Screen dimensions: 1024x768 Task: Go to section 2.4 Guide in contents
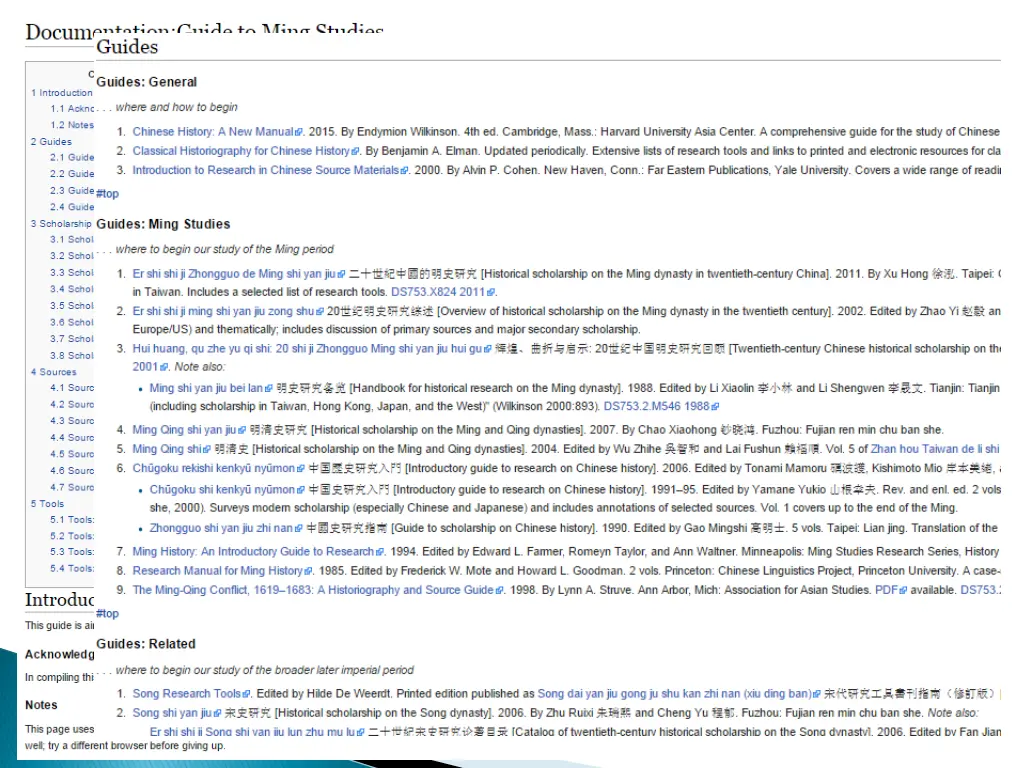(72, 207)
